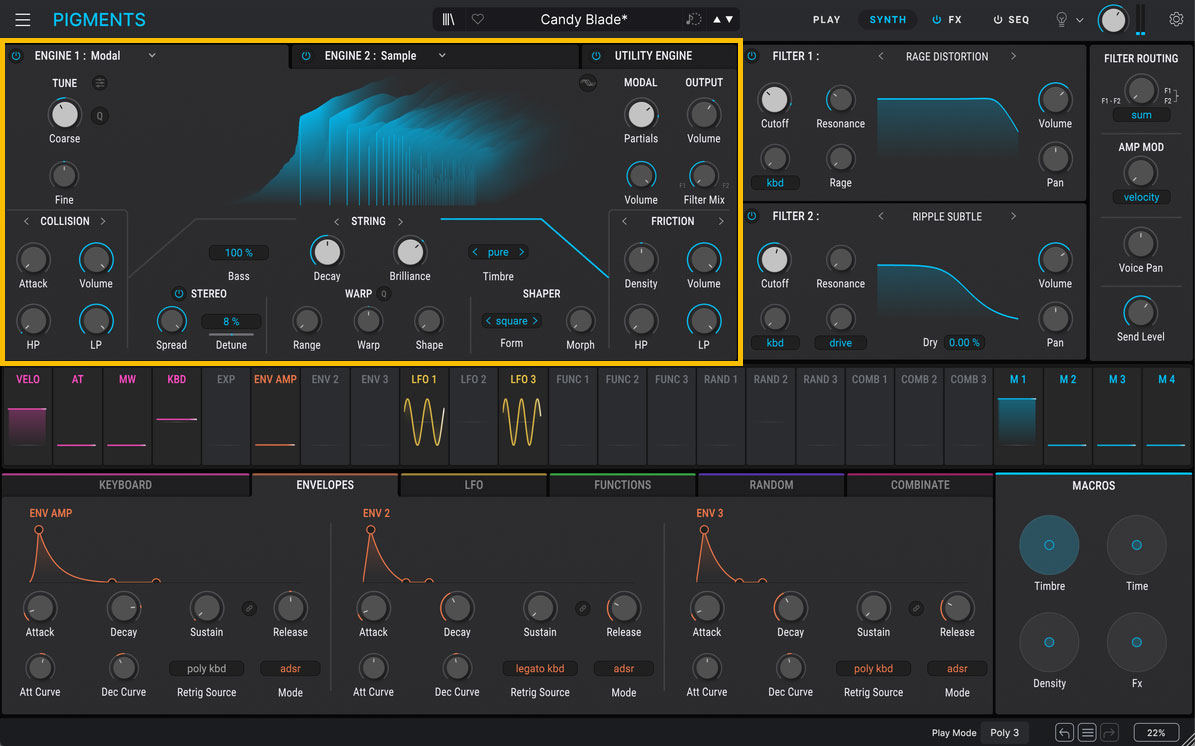Select the next preset down arrow

(729, 19)
